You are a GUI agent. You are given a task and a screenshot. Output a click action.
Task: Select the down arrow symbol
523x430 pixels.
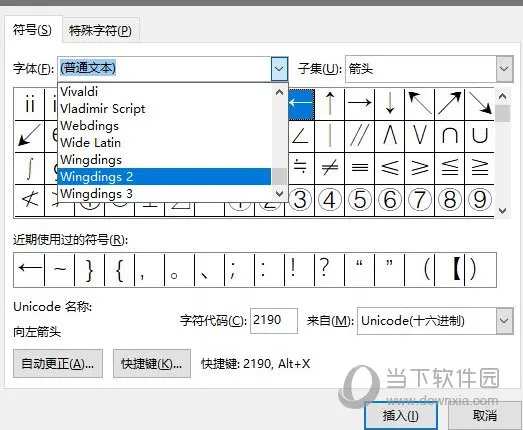coord(390,104)
